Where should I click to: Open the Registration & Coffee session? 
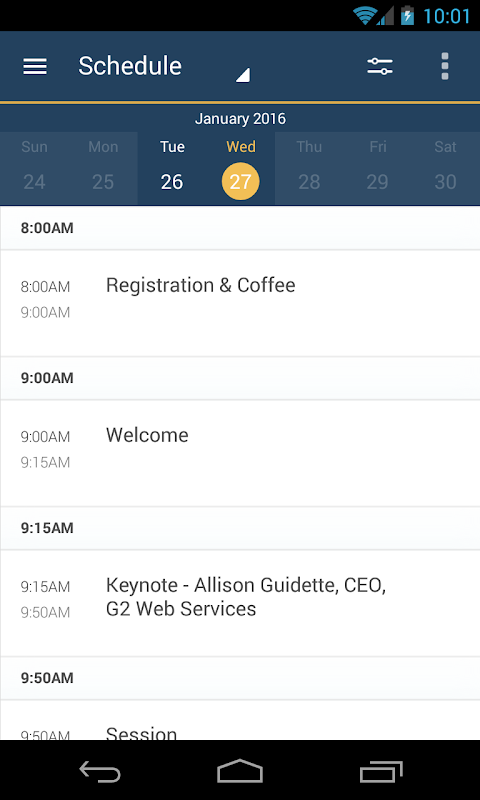coord(240,303)
